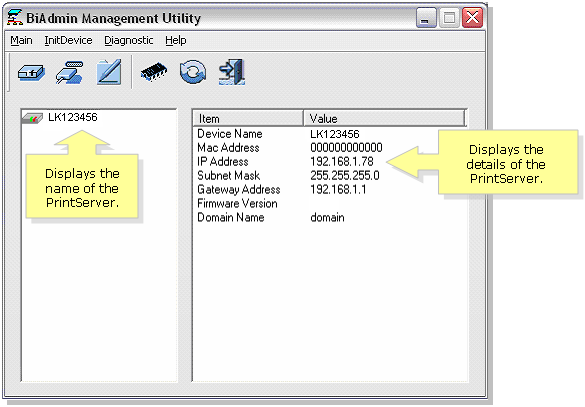Click the printer port status toolbar icon

pyautogui.click(x=70, y=72)
